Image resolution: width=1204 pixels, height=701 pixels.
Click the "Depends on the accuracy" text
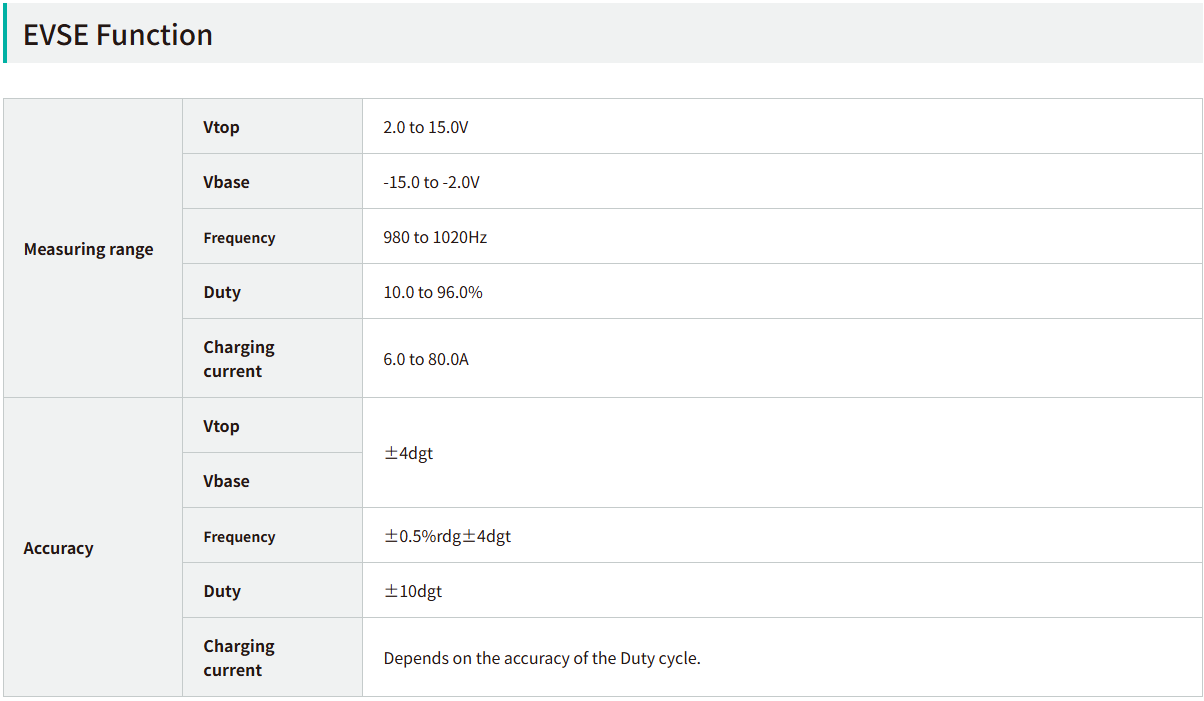(x=542, y=658)
